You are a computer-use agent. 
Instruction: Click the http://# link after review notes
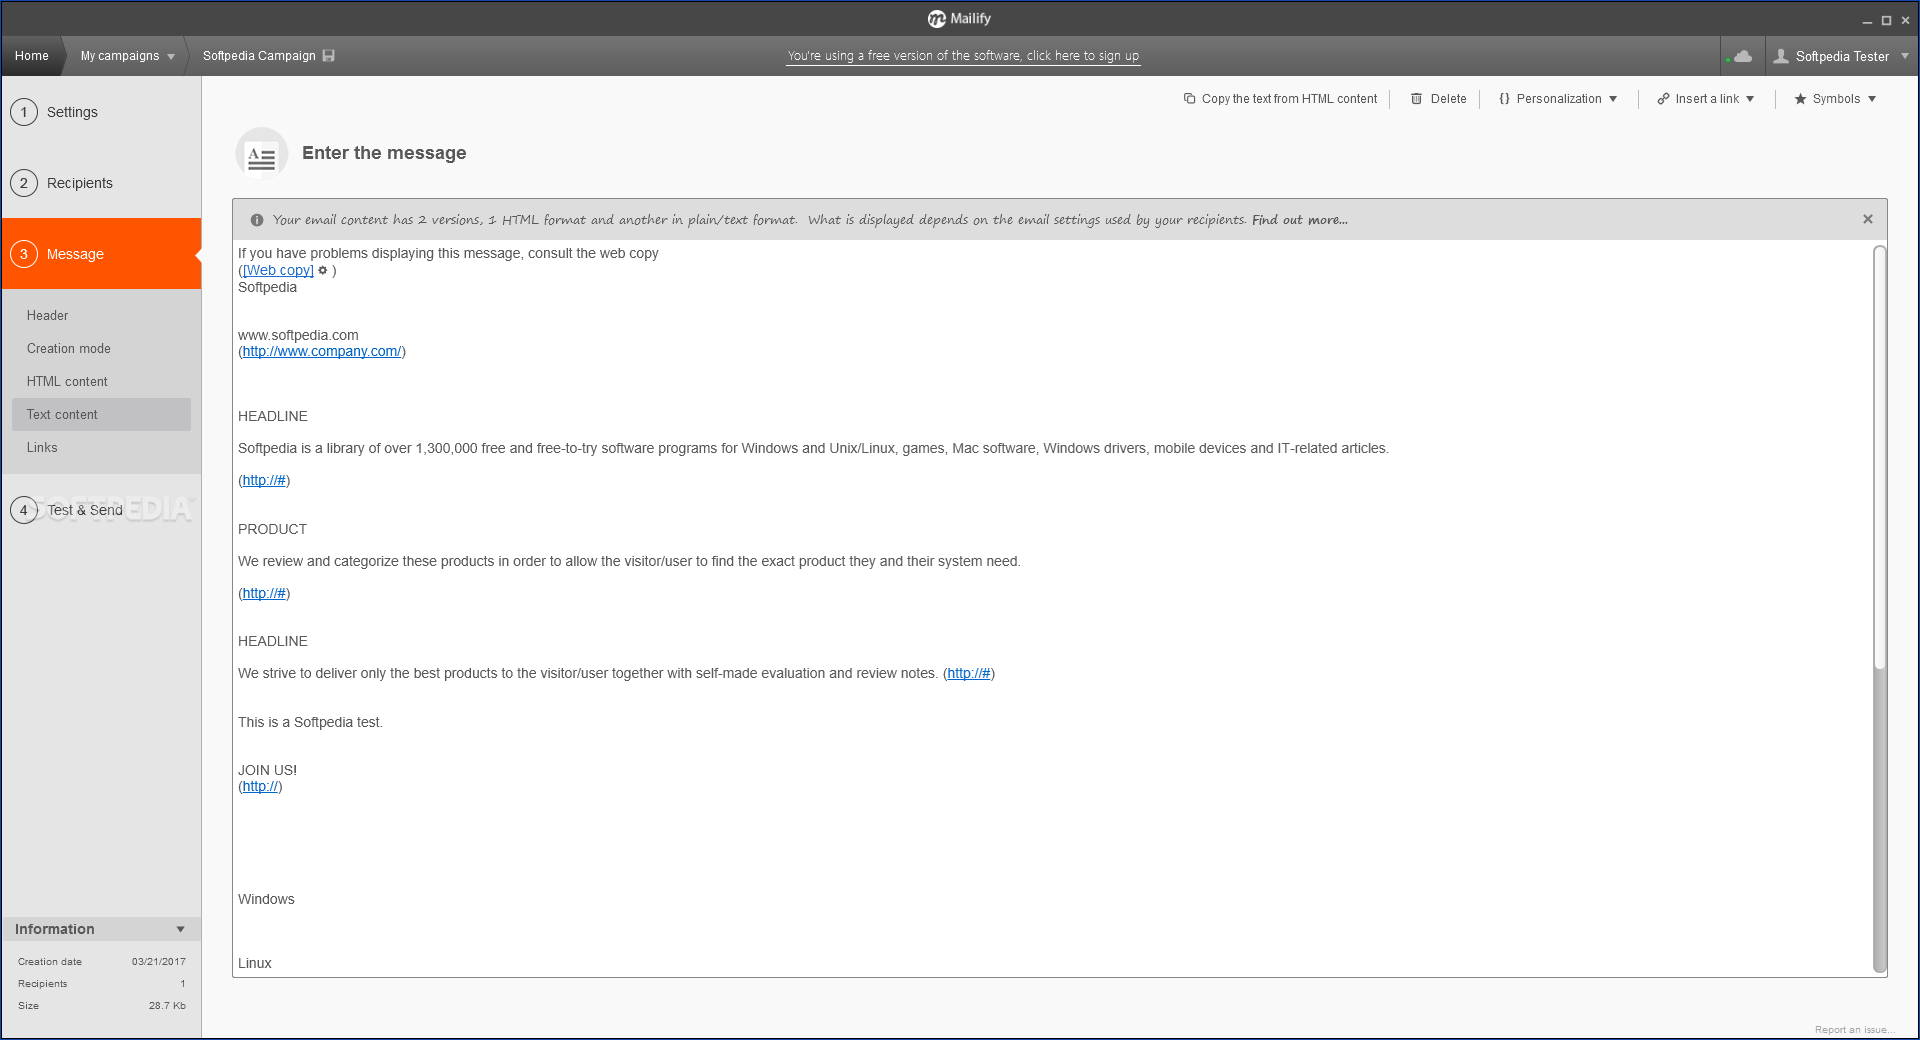click(969, 673)
